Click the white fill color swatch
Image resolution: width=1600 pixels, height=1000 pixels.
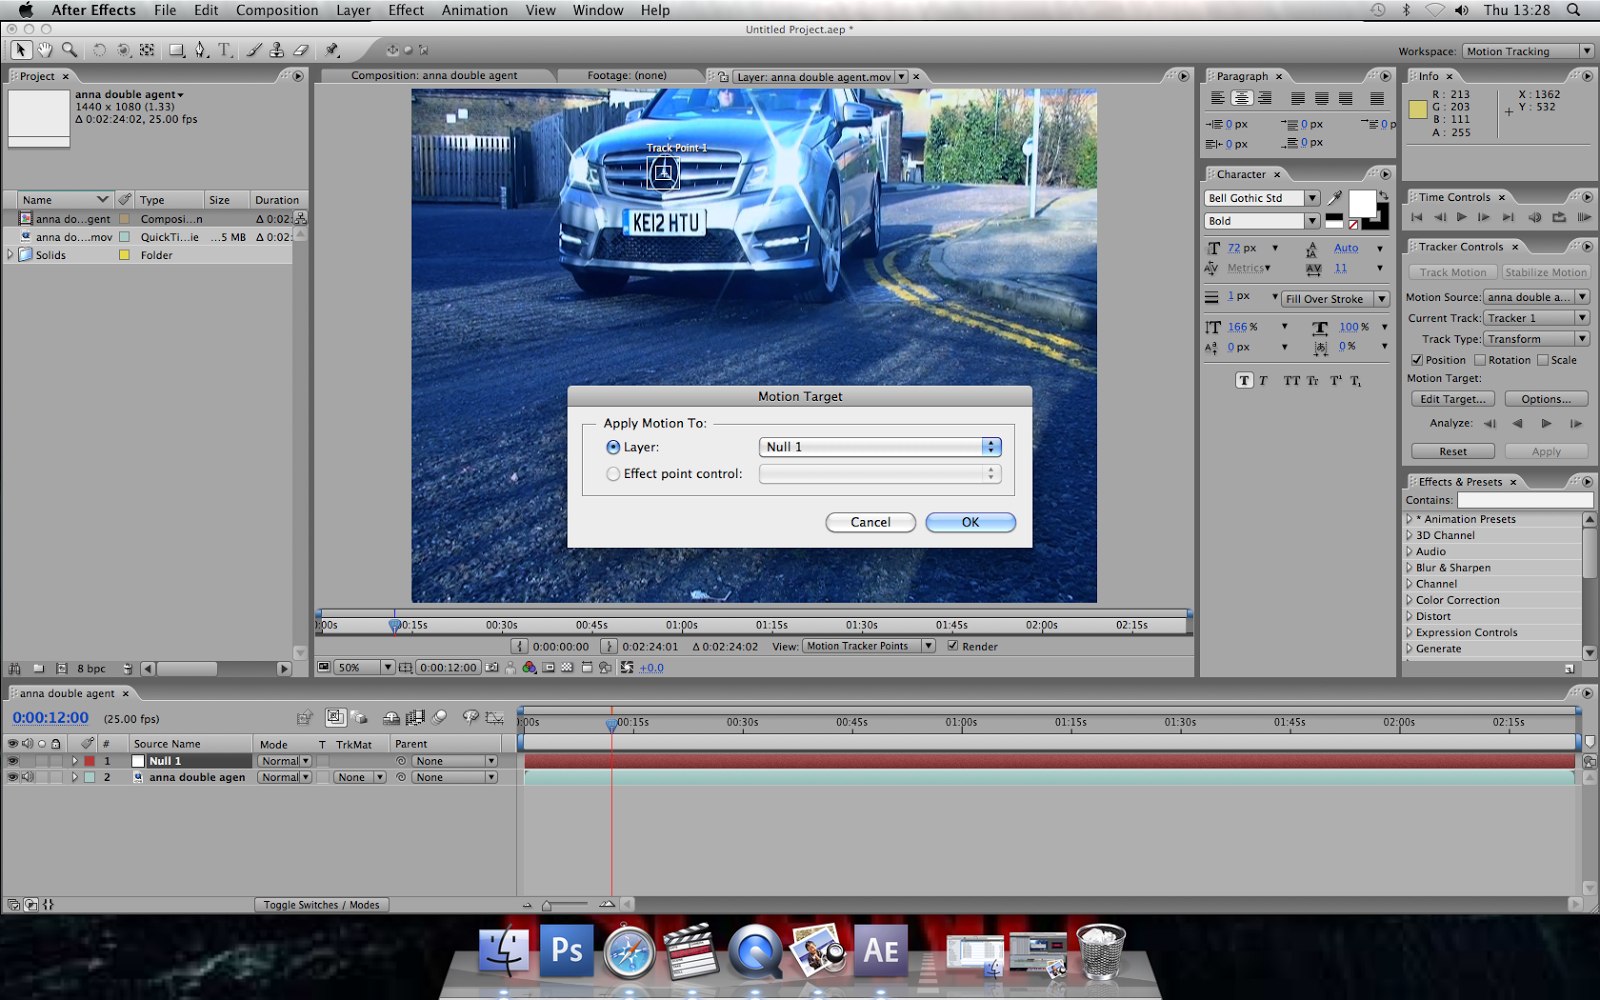click(x=1361, y=203)
